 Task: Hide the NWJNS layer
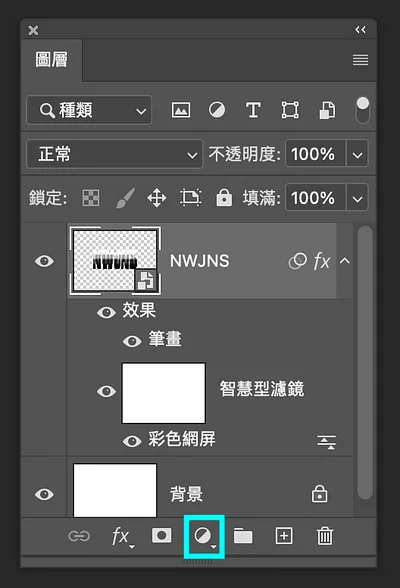click(44, 261)
